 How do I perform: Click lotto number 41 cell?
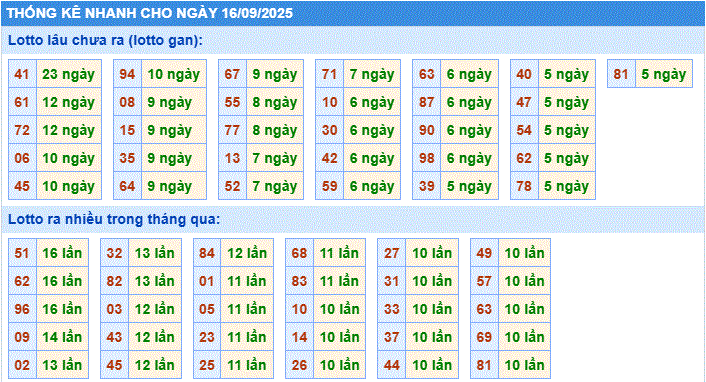coord(22,74)
